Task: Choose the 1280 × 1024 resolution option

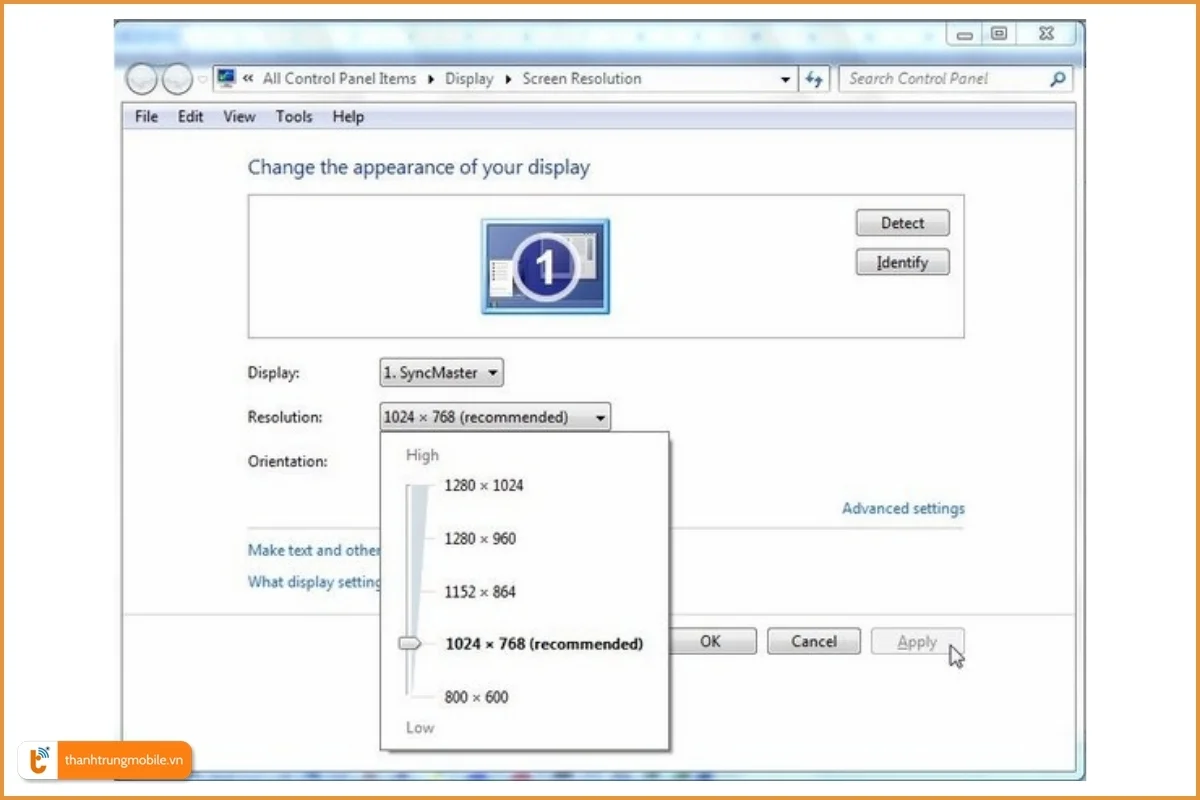Action: (x=483, y=485)
